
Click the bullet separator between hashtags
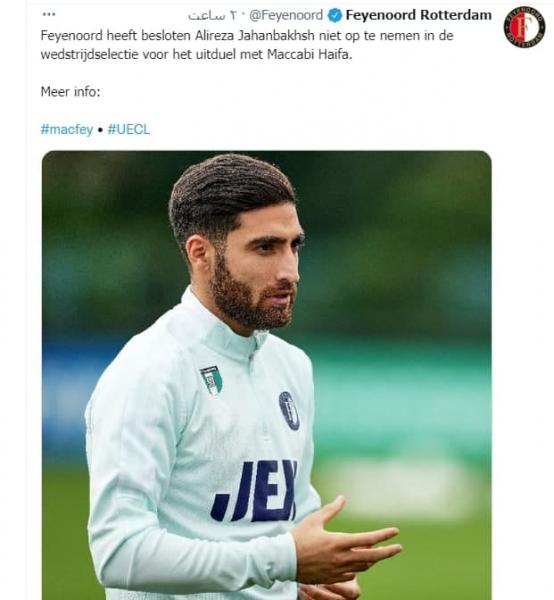coord(100,130)
